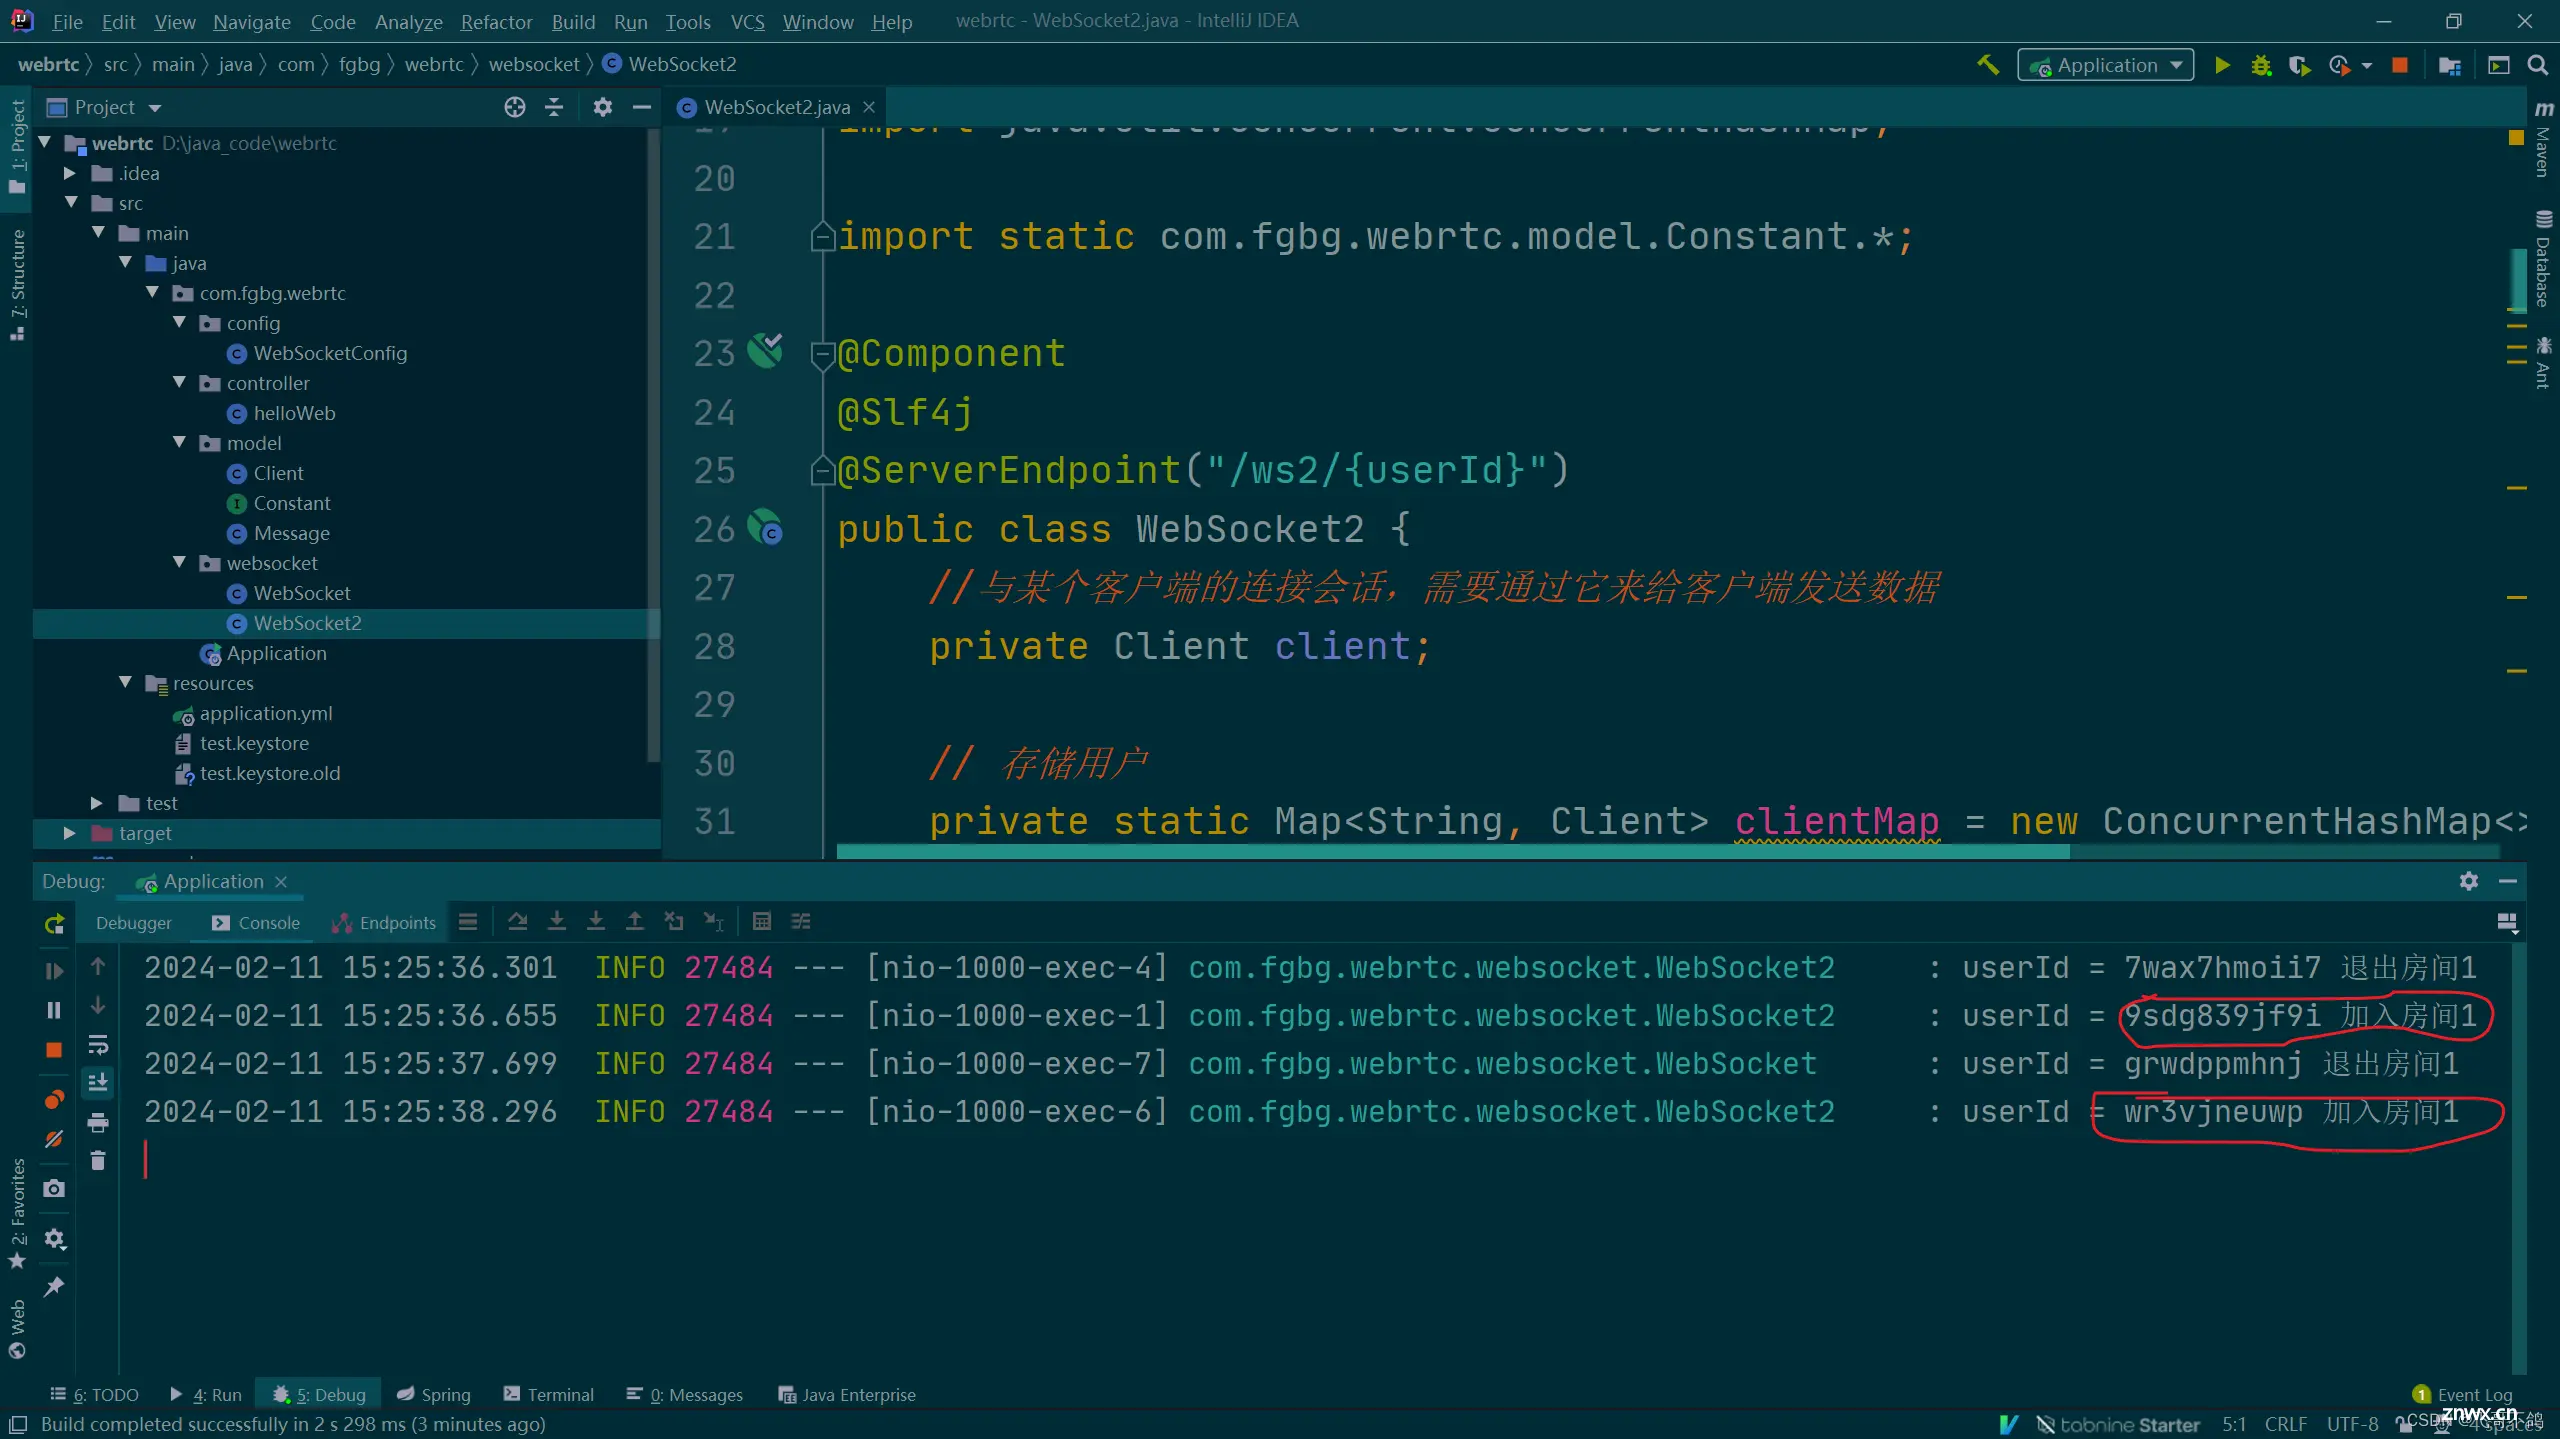Viewport: 2560px width, 1439px height.
Task: Click the Application configuration dropdown
Action: click(x=2103, y=63)
